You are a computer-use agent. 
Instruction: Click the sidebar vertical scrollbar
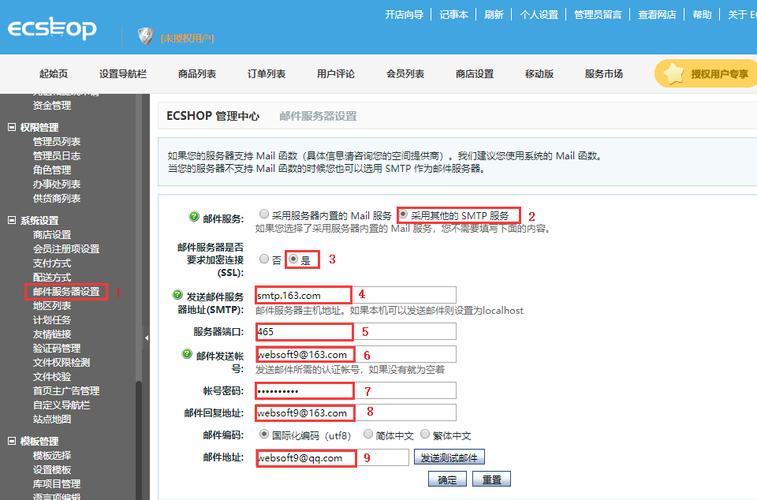pos(139,439)
